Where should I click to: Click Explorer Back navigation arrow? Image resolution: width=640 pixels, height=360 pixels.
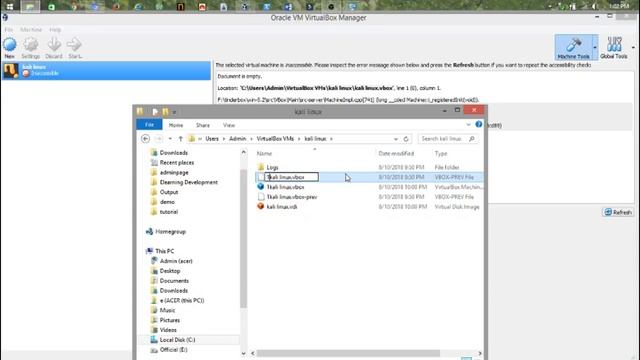coord(145,139)
